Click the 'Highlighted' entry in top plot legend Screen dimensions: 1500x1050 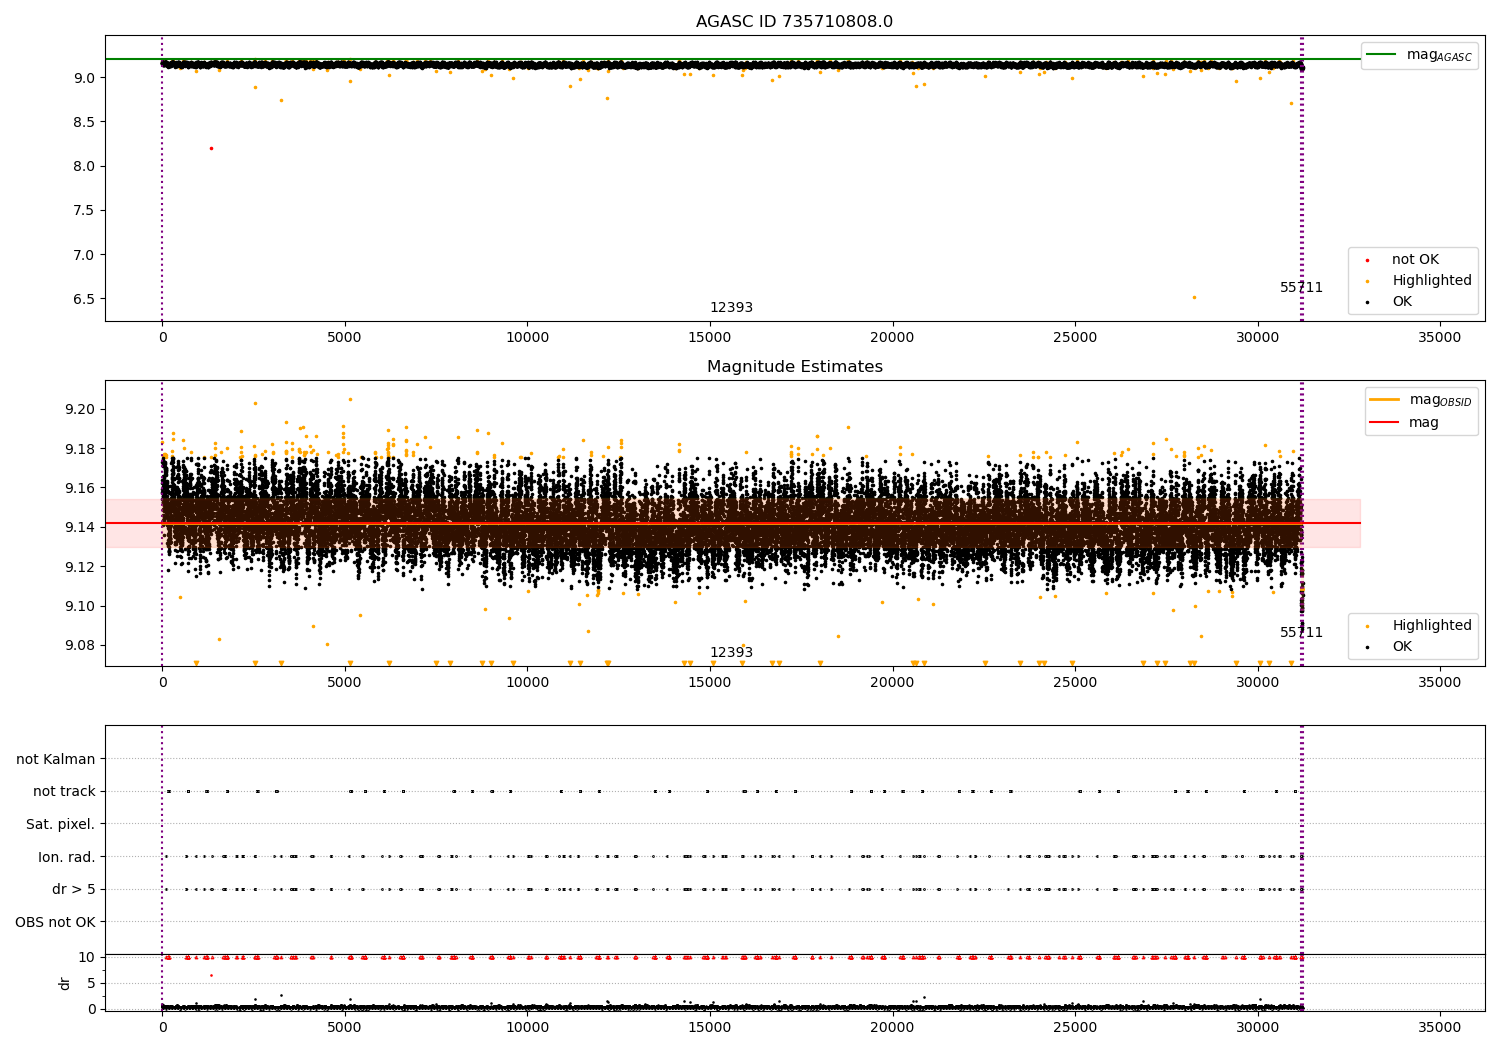tap(1431, 281)
